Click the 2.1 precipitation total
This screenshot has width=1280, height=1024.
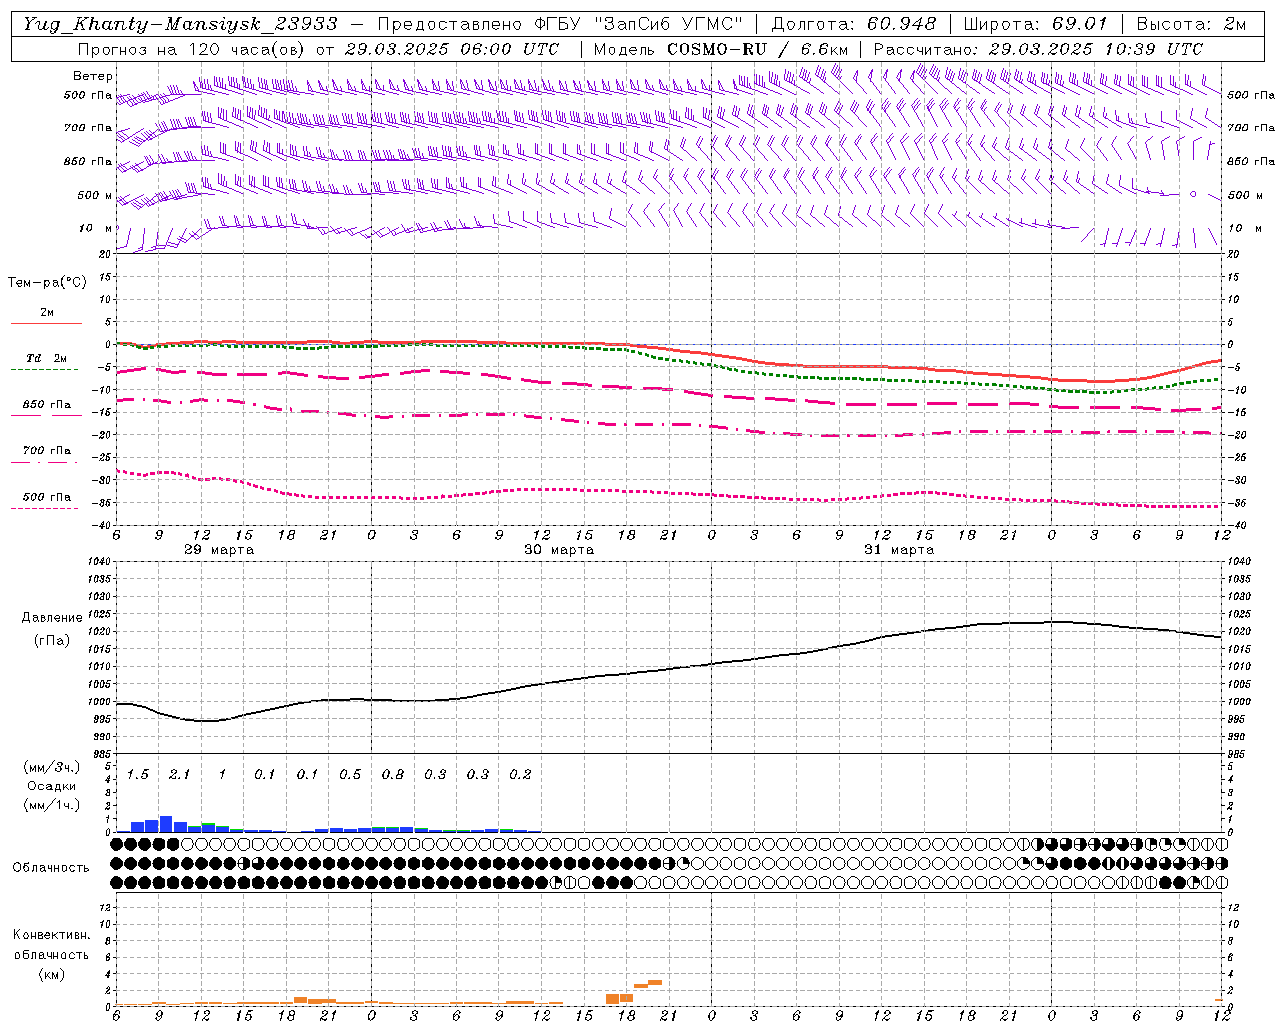click(x=179, y=774)
